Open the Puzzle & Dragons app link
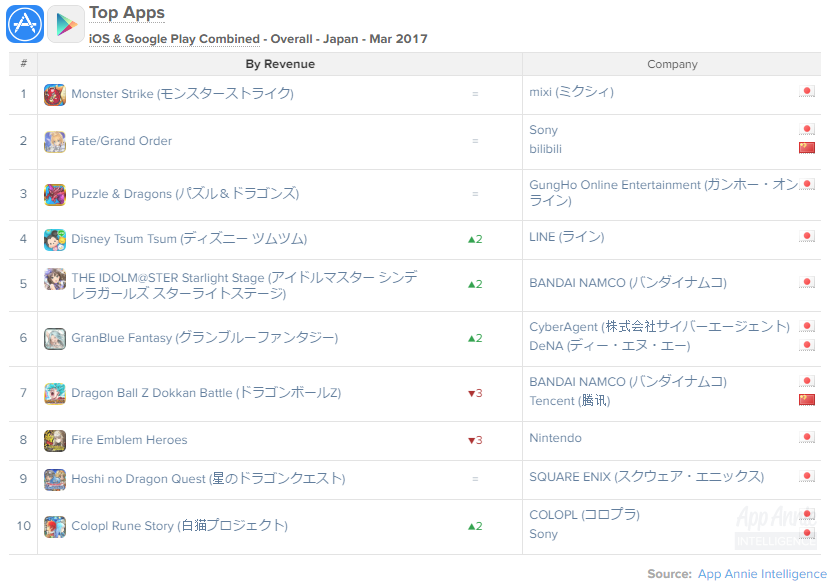This screenshot has width=834, height=586. [185, 194]
